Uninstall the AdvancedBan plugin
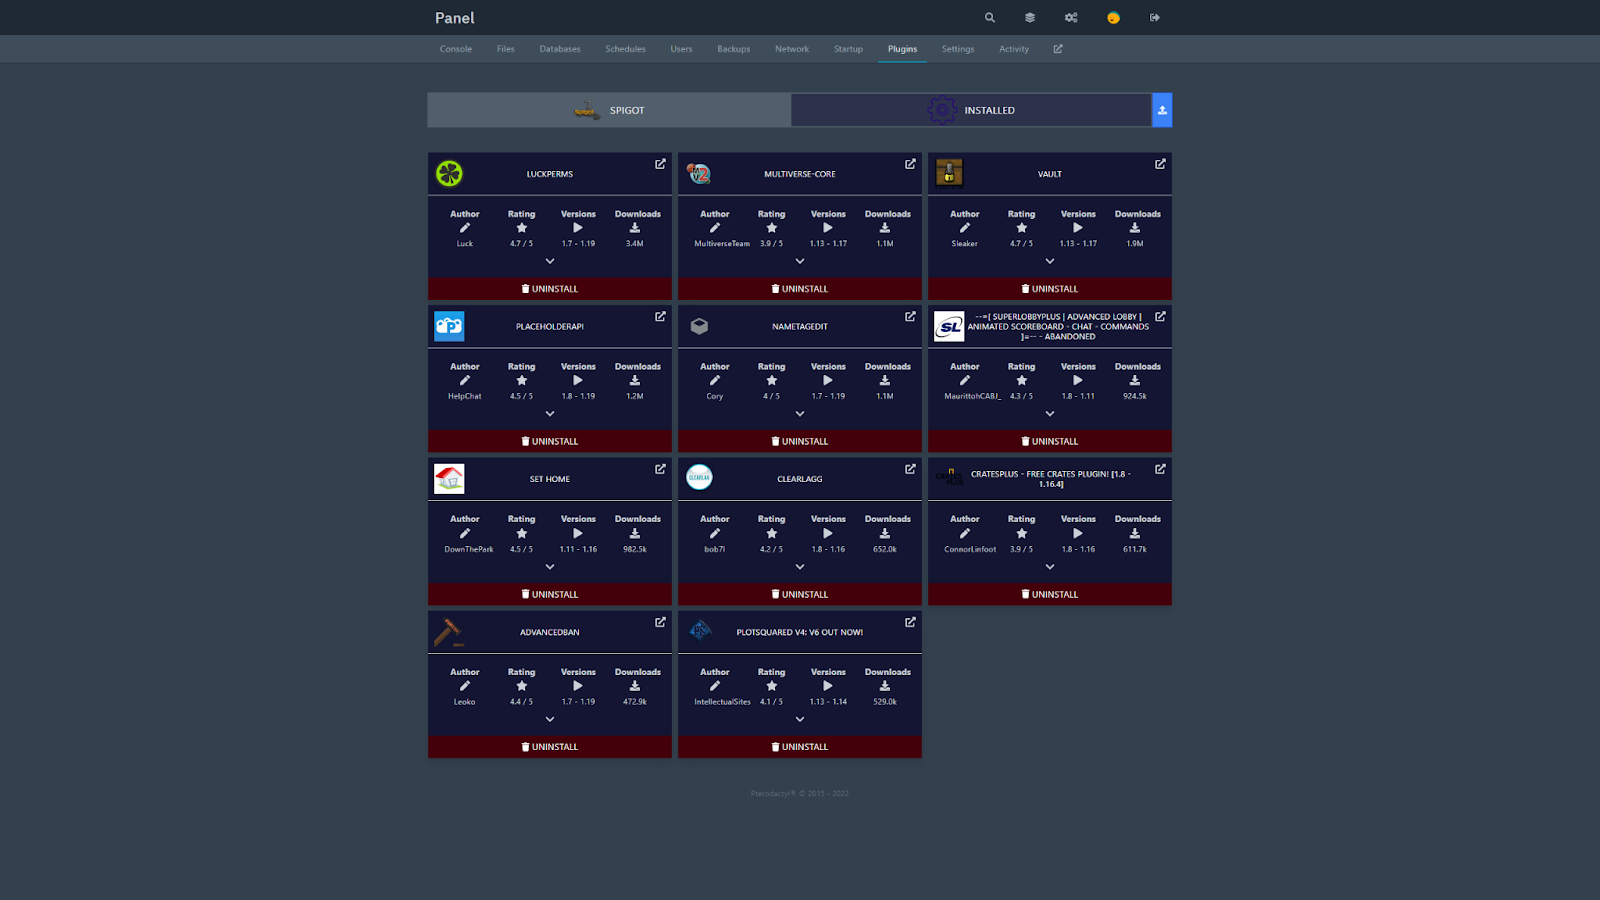This screenshot has height=900, width=1600. pos(550,747)
